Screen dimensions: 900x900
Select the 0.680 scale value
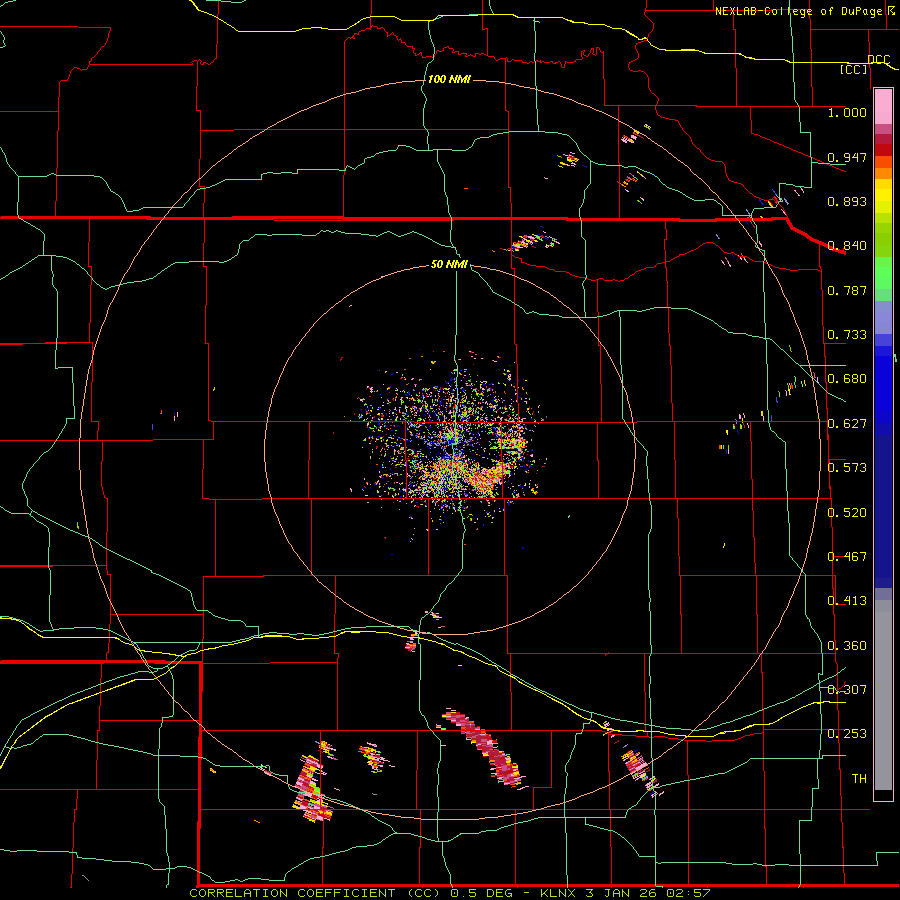tap(847, 379)
